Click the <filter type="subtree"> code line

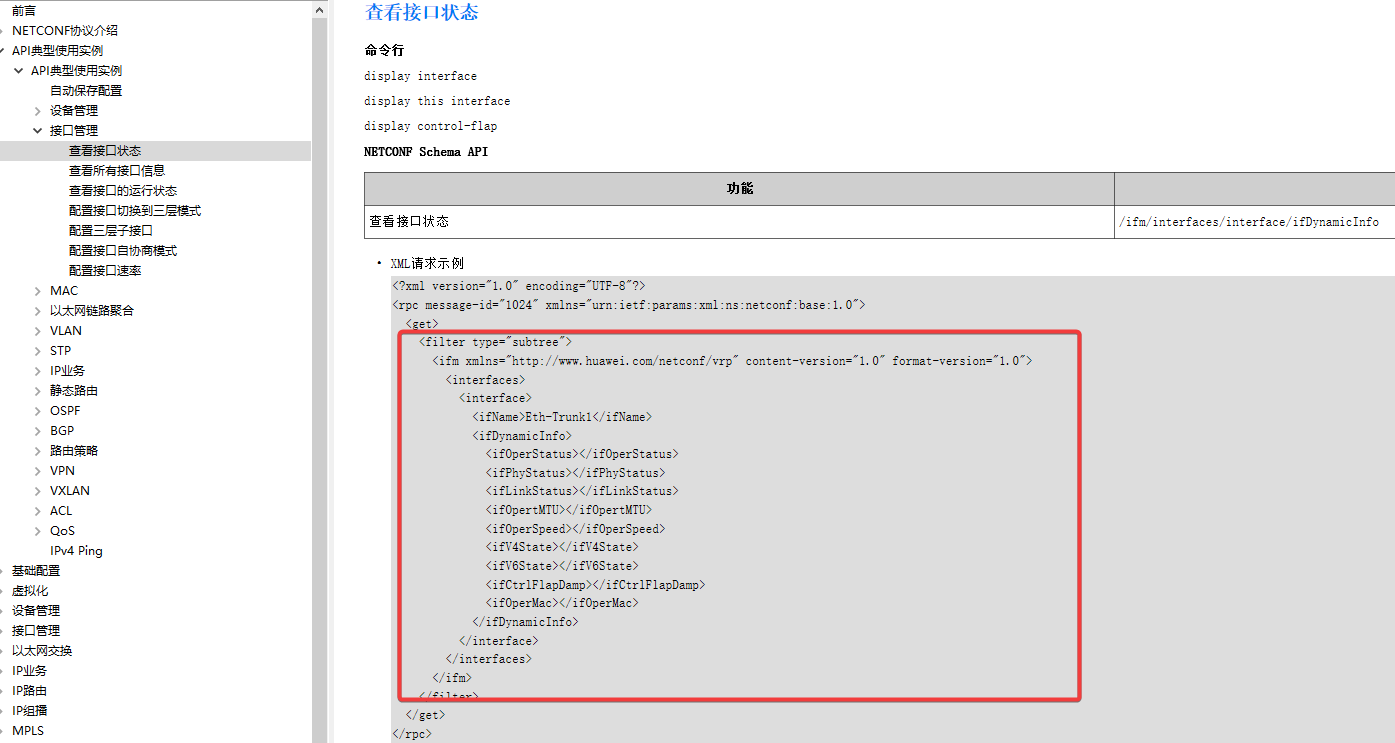[495, 342]
